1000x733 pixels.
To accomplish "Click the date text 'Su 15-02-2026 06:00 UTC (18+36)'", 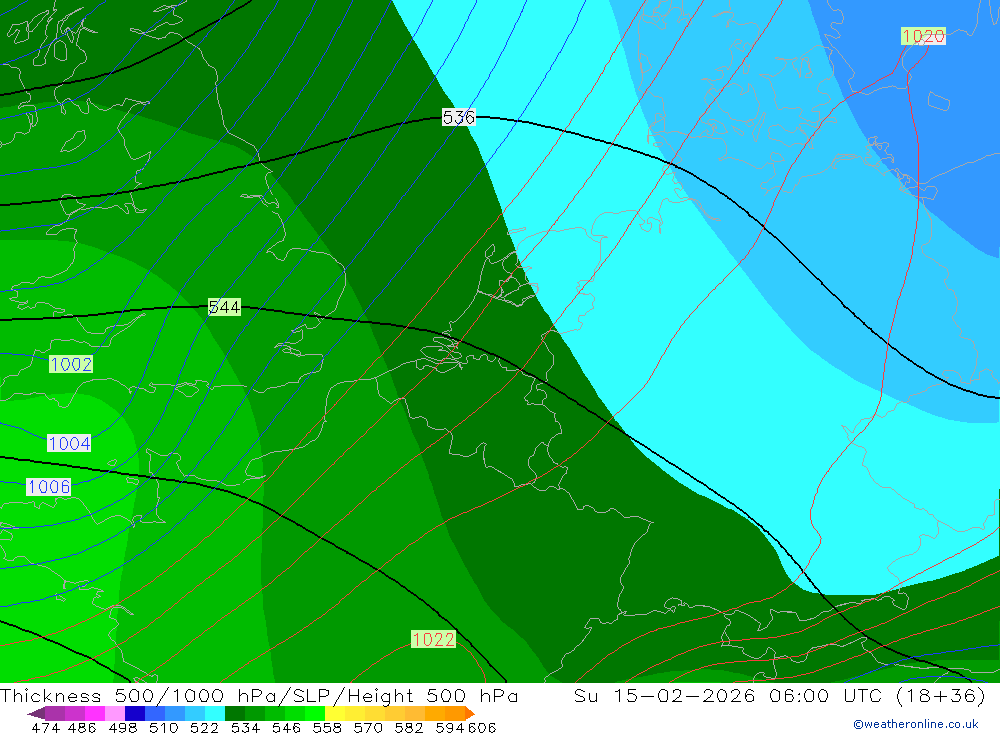I will click(779, 695).
